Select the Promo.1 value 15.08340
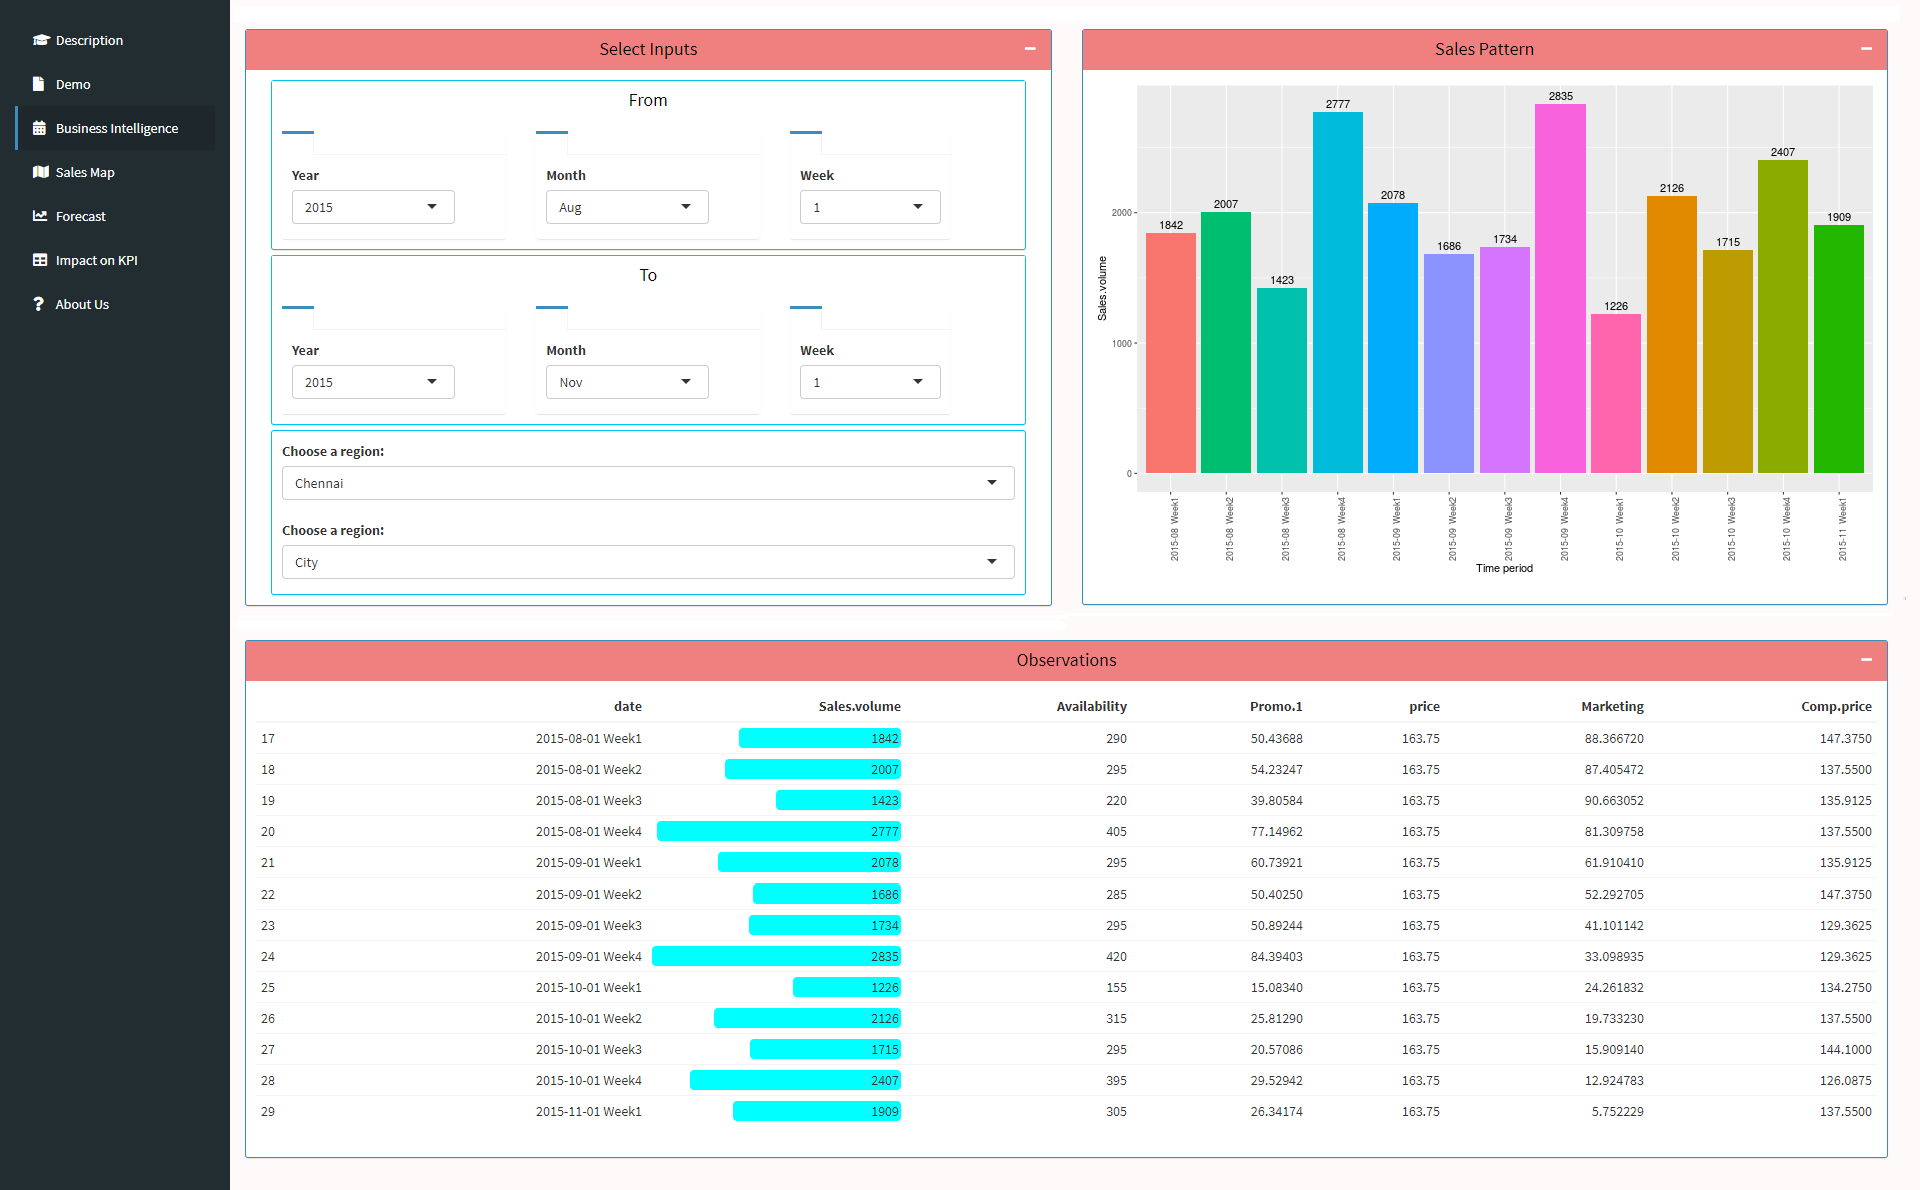This screenshot has height=1190, width=1920. pos(1276,987)
